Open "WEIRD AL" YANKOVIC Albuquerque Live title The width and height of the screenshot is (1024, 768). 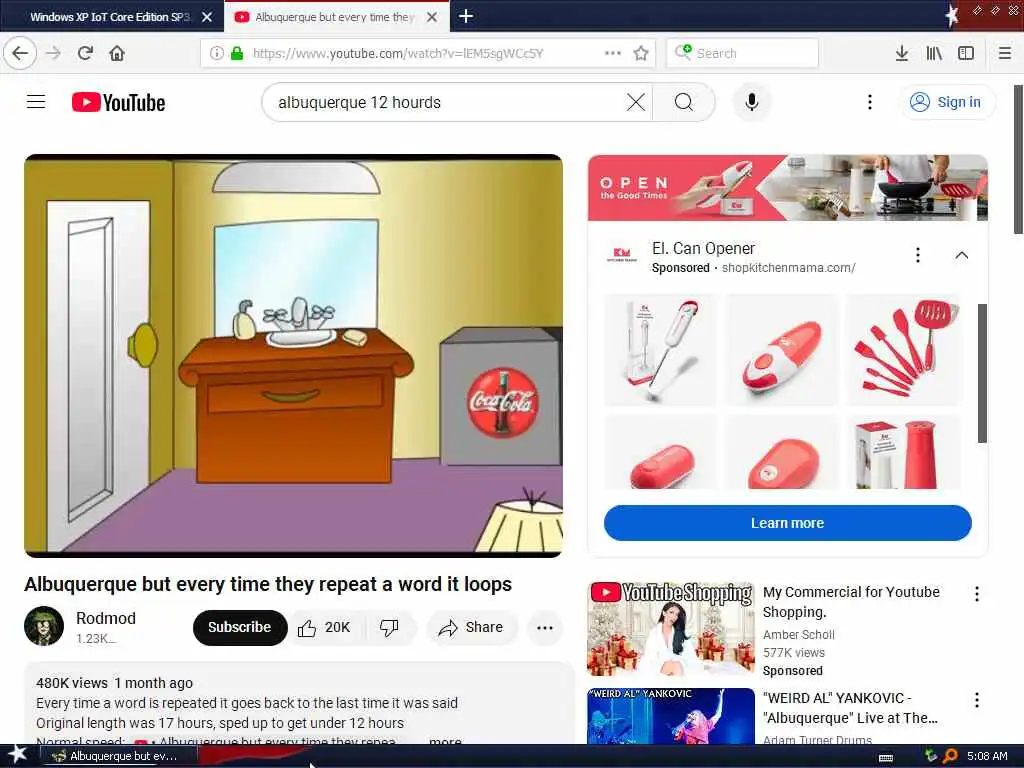(x=850, y=708)
